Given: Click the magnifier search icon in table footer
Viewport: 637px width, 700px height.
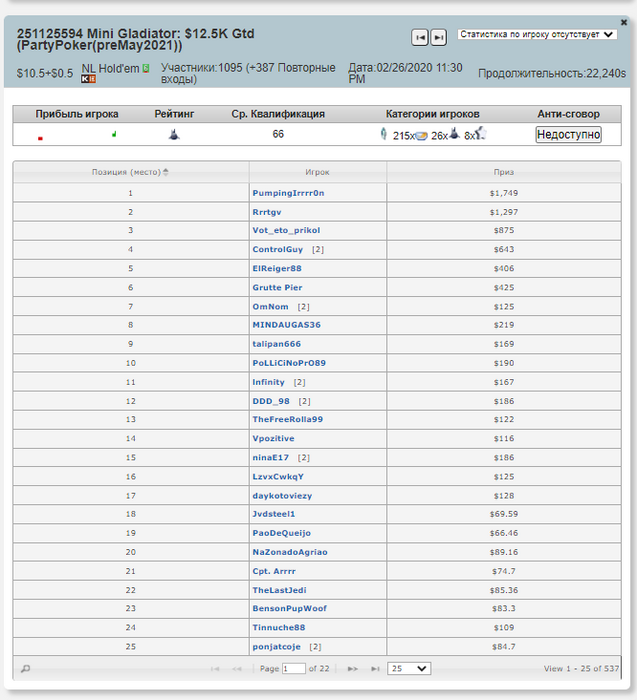Looking at the screenshot, I should point(25,668).
